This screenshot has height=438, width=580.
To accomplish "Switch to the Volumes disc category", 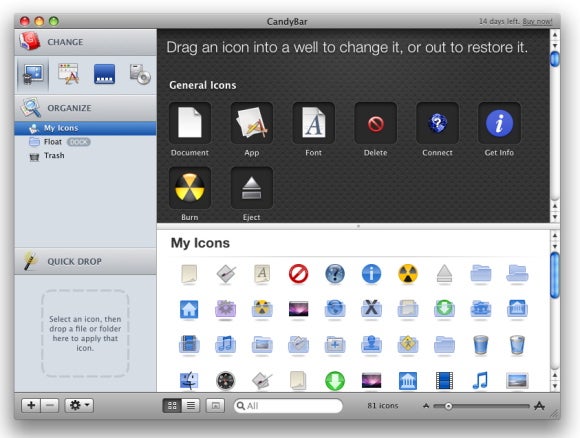I will click(140, 74).
